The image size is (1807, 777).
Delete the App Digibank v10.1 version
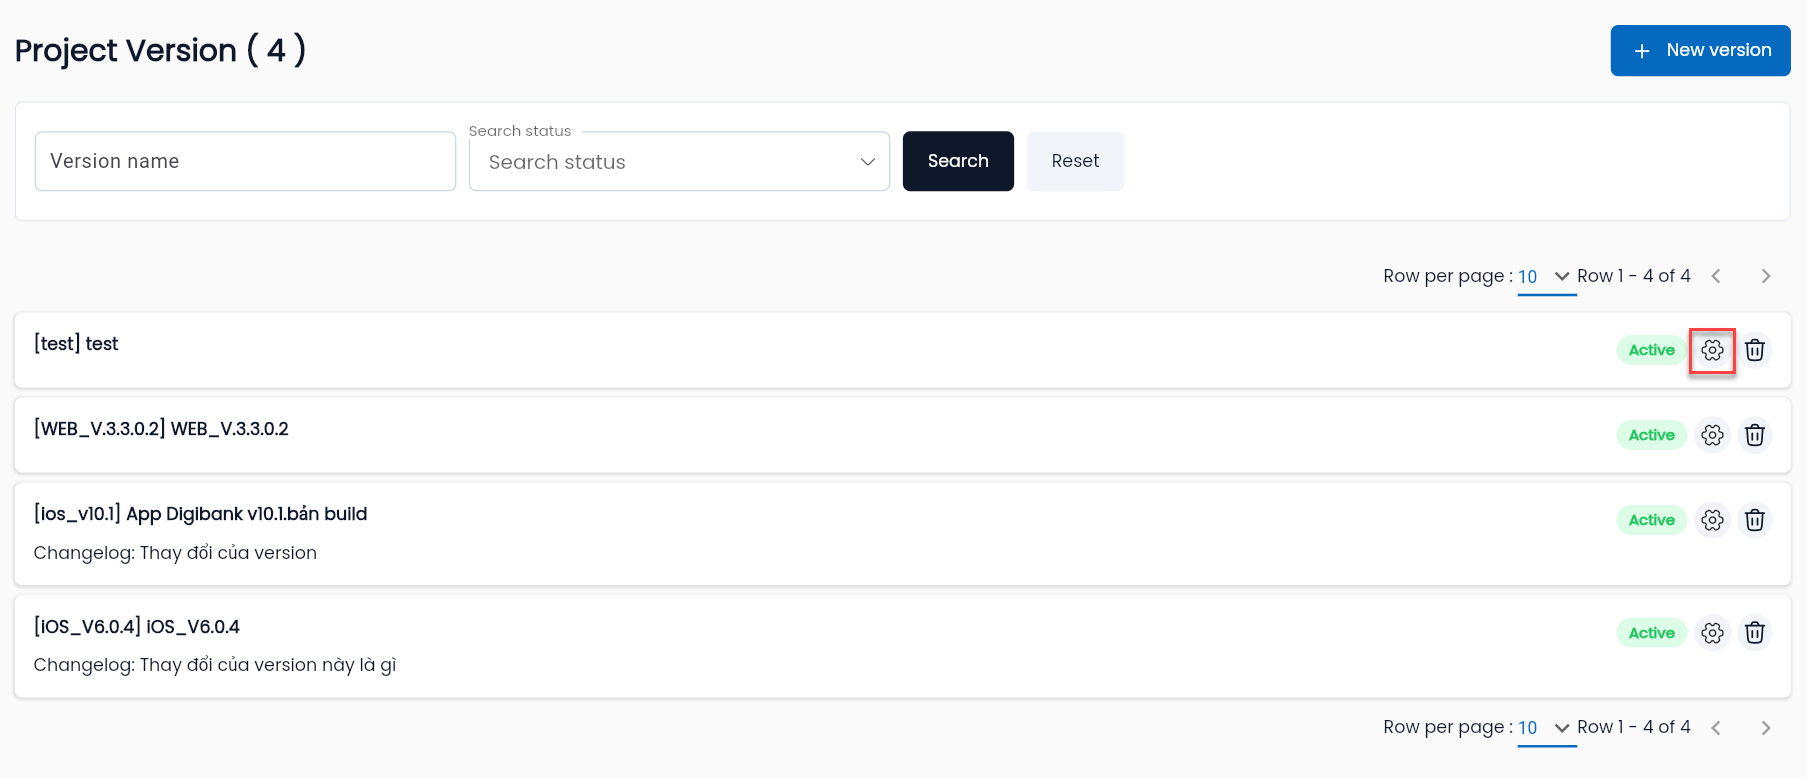[1754, 520]
